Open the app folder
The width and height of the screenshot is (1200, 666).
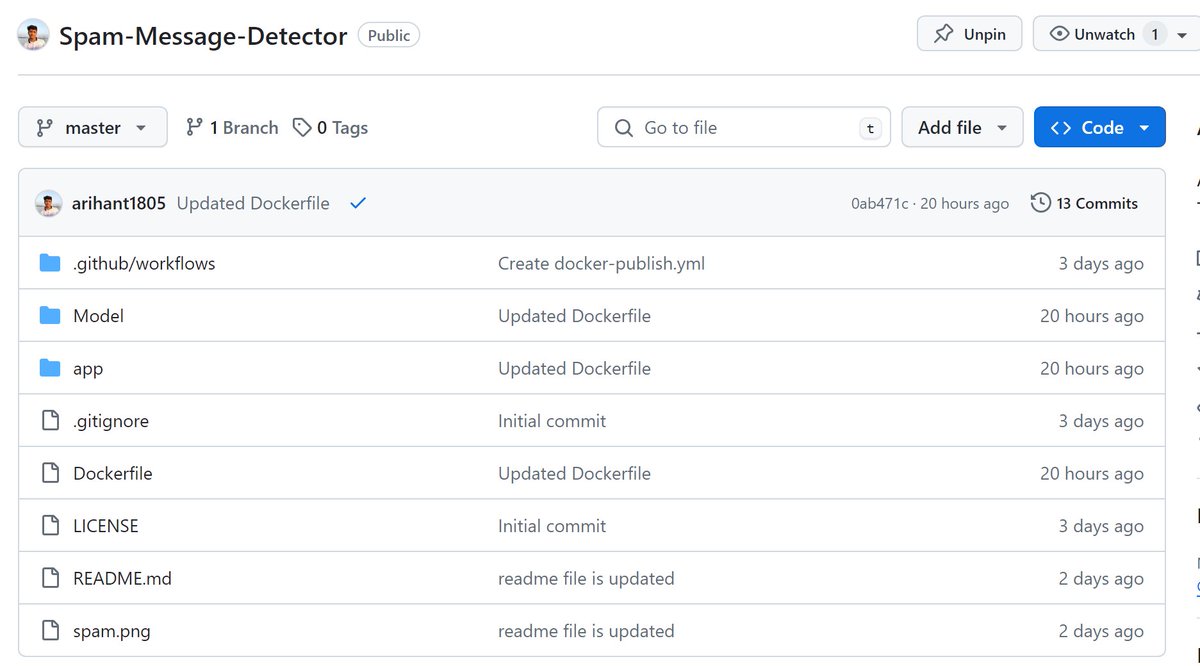click(88, 369)
